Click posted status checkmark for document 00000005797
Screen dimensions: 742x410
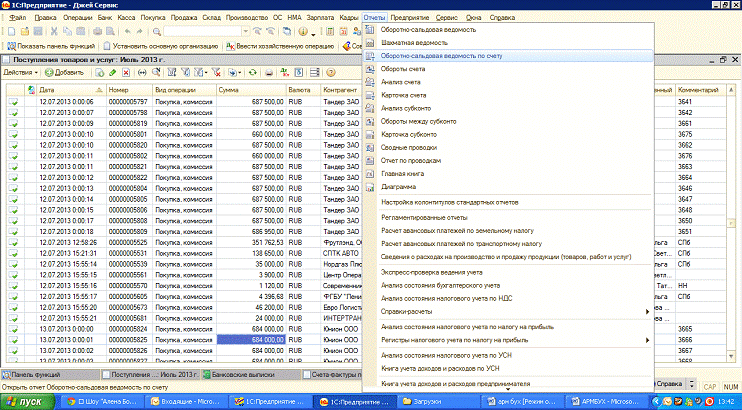coord(16,102)
